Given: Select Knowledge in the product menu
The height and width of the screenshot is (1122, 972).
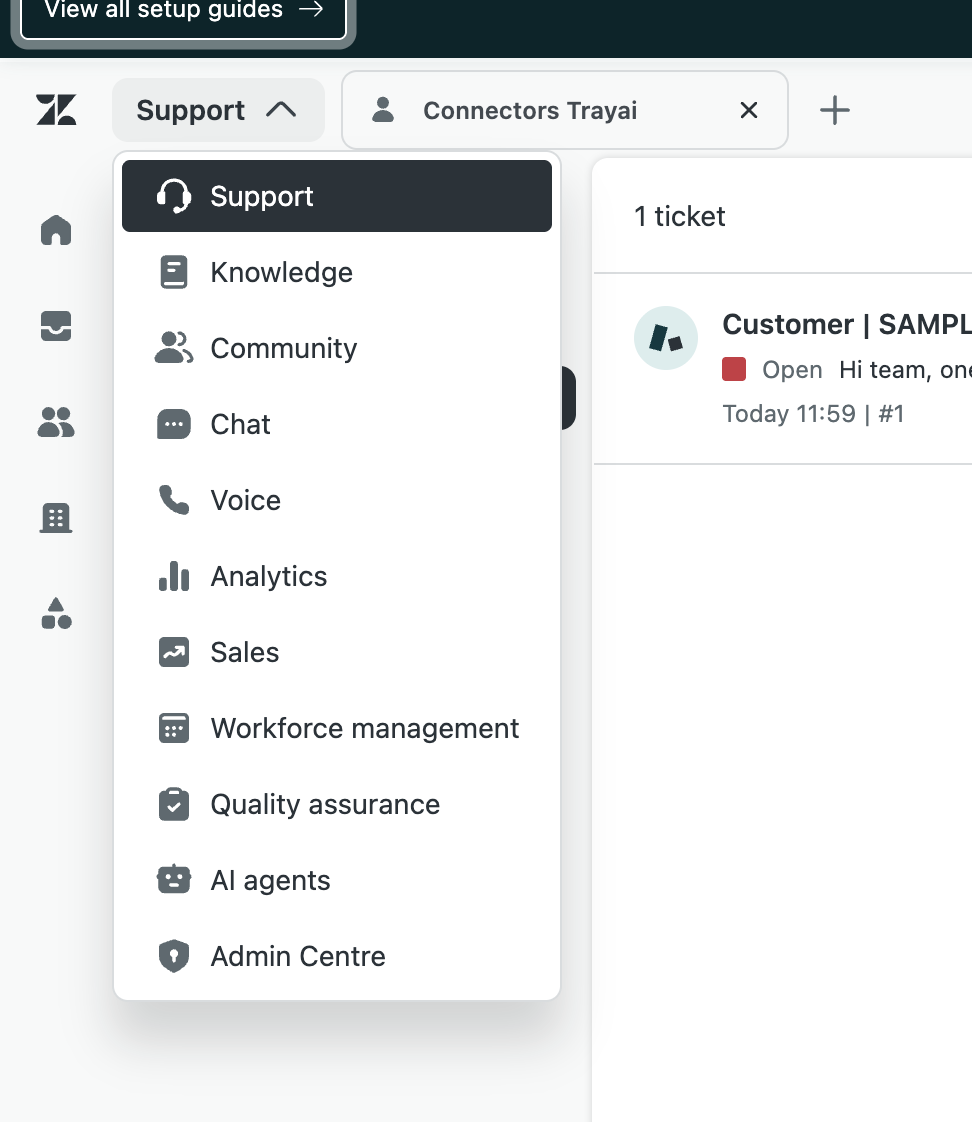Looking at the screenshot, I should [x=337, y=273].
